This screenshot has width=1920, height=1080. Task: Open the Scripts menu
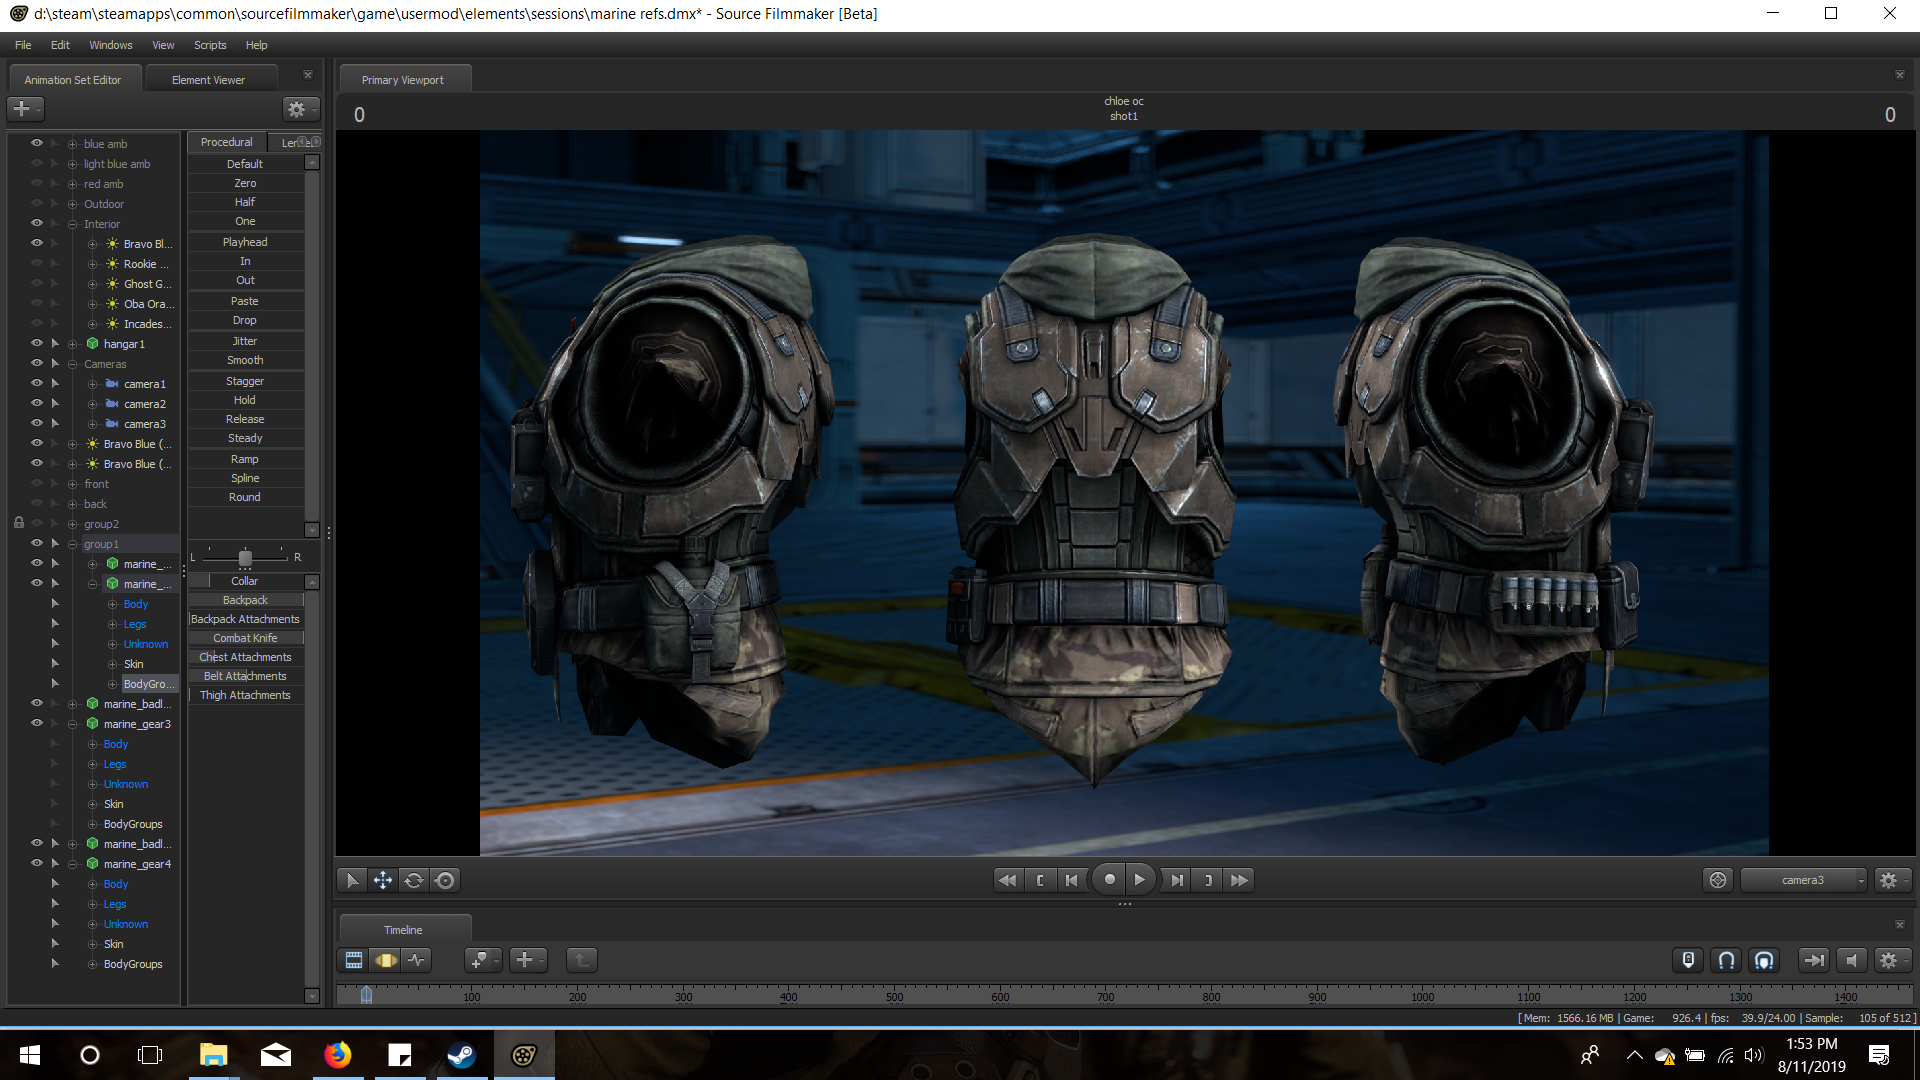point(209,45)
